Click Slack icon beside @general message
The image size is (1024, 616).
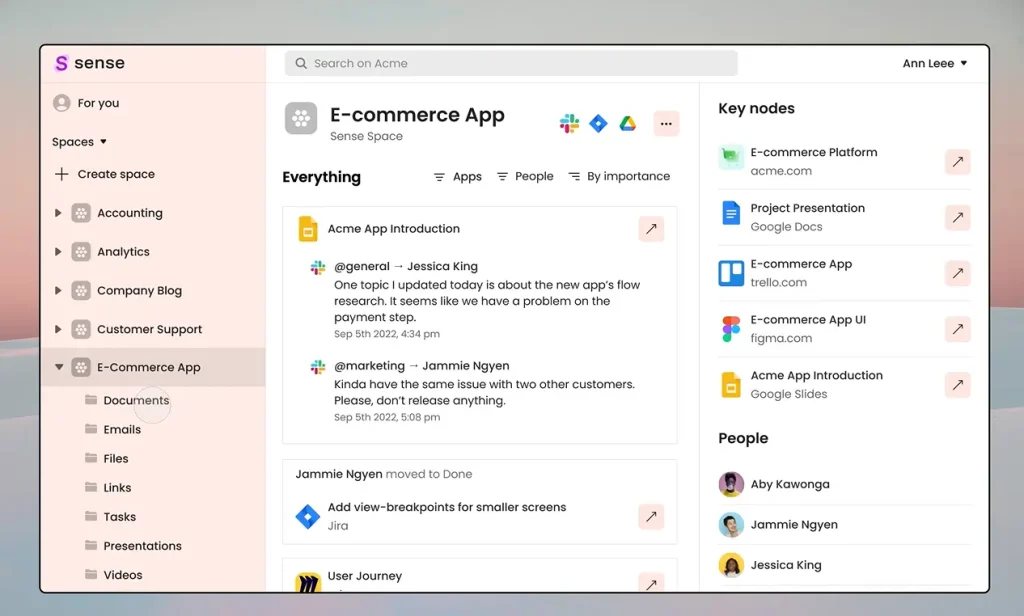click(318, 267)
